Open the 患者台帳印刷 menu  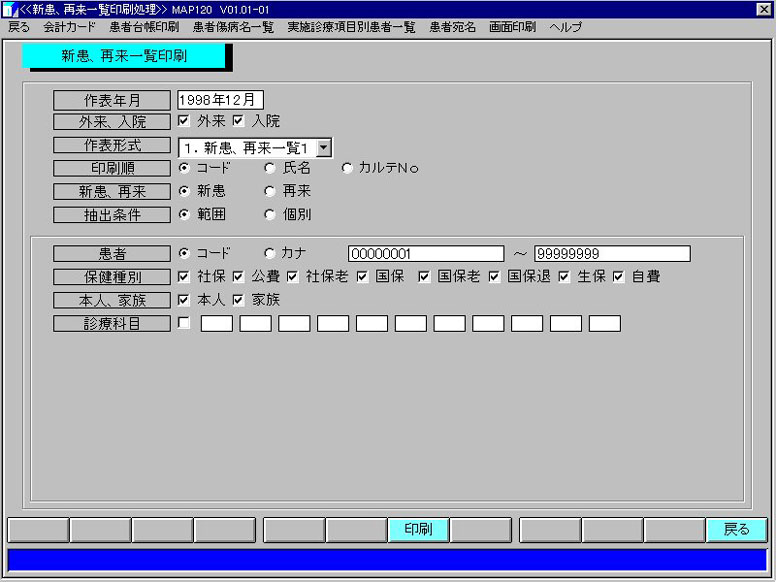click(x=144, y=27)
